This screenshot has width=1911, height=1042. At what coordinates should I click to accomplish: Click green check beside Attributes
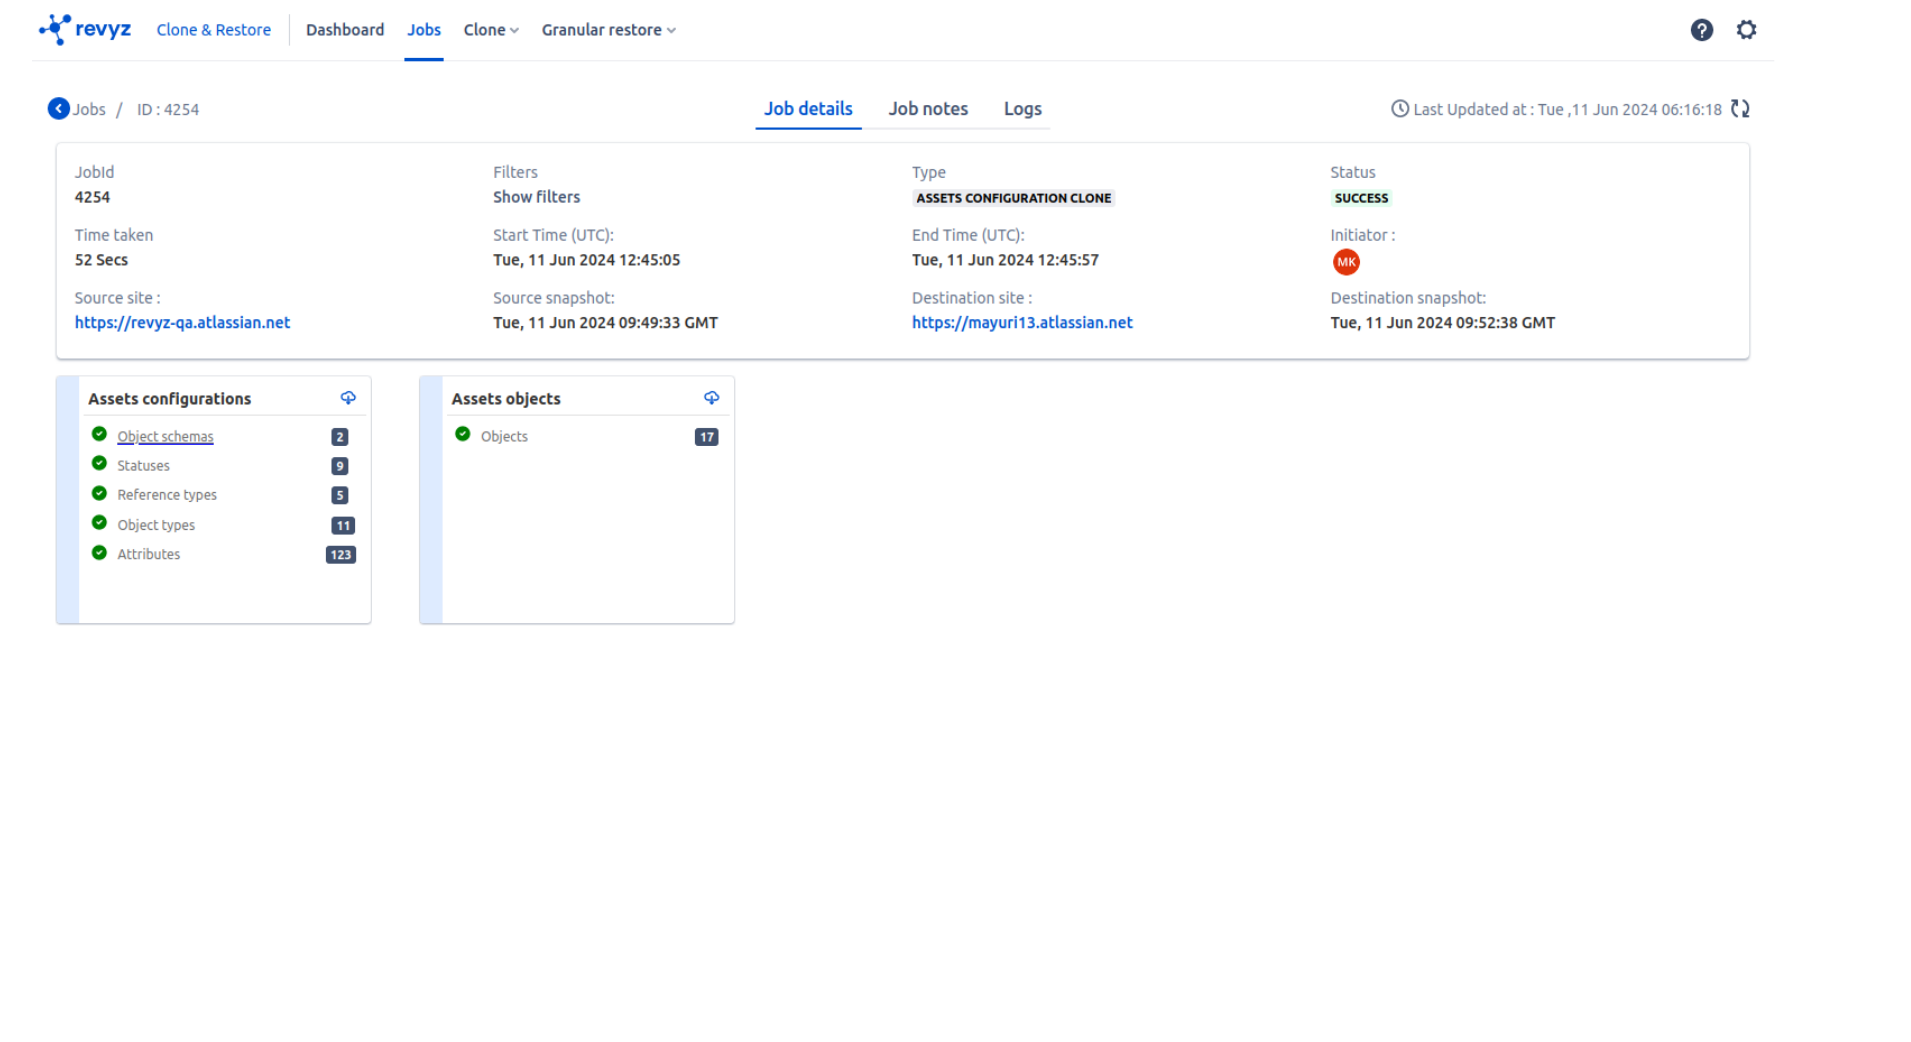pyautogui.click(x=99, y=552)
